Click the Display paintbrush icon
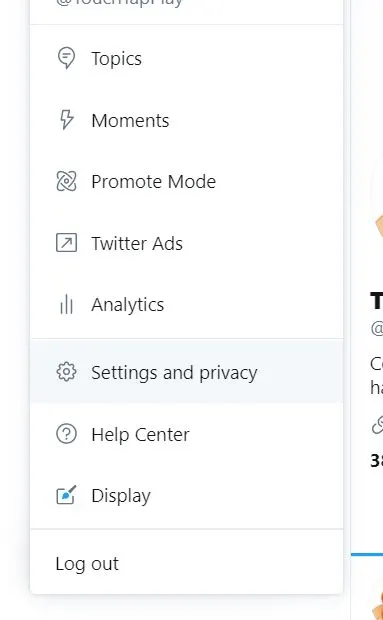This screenshot has width=383, height=620. [x=66, y=495]
